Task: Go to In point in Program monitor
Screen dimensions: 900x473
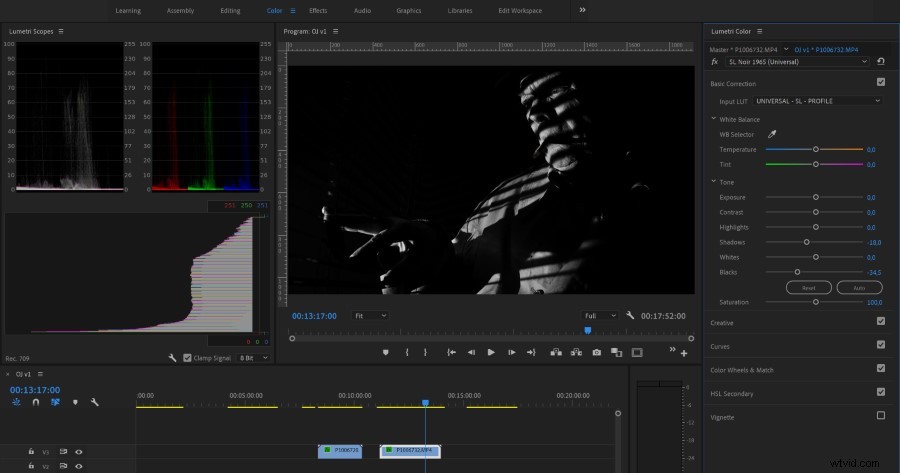Action: (x=452, y=352)
